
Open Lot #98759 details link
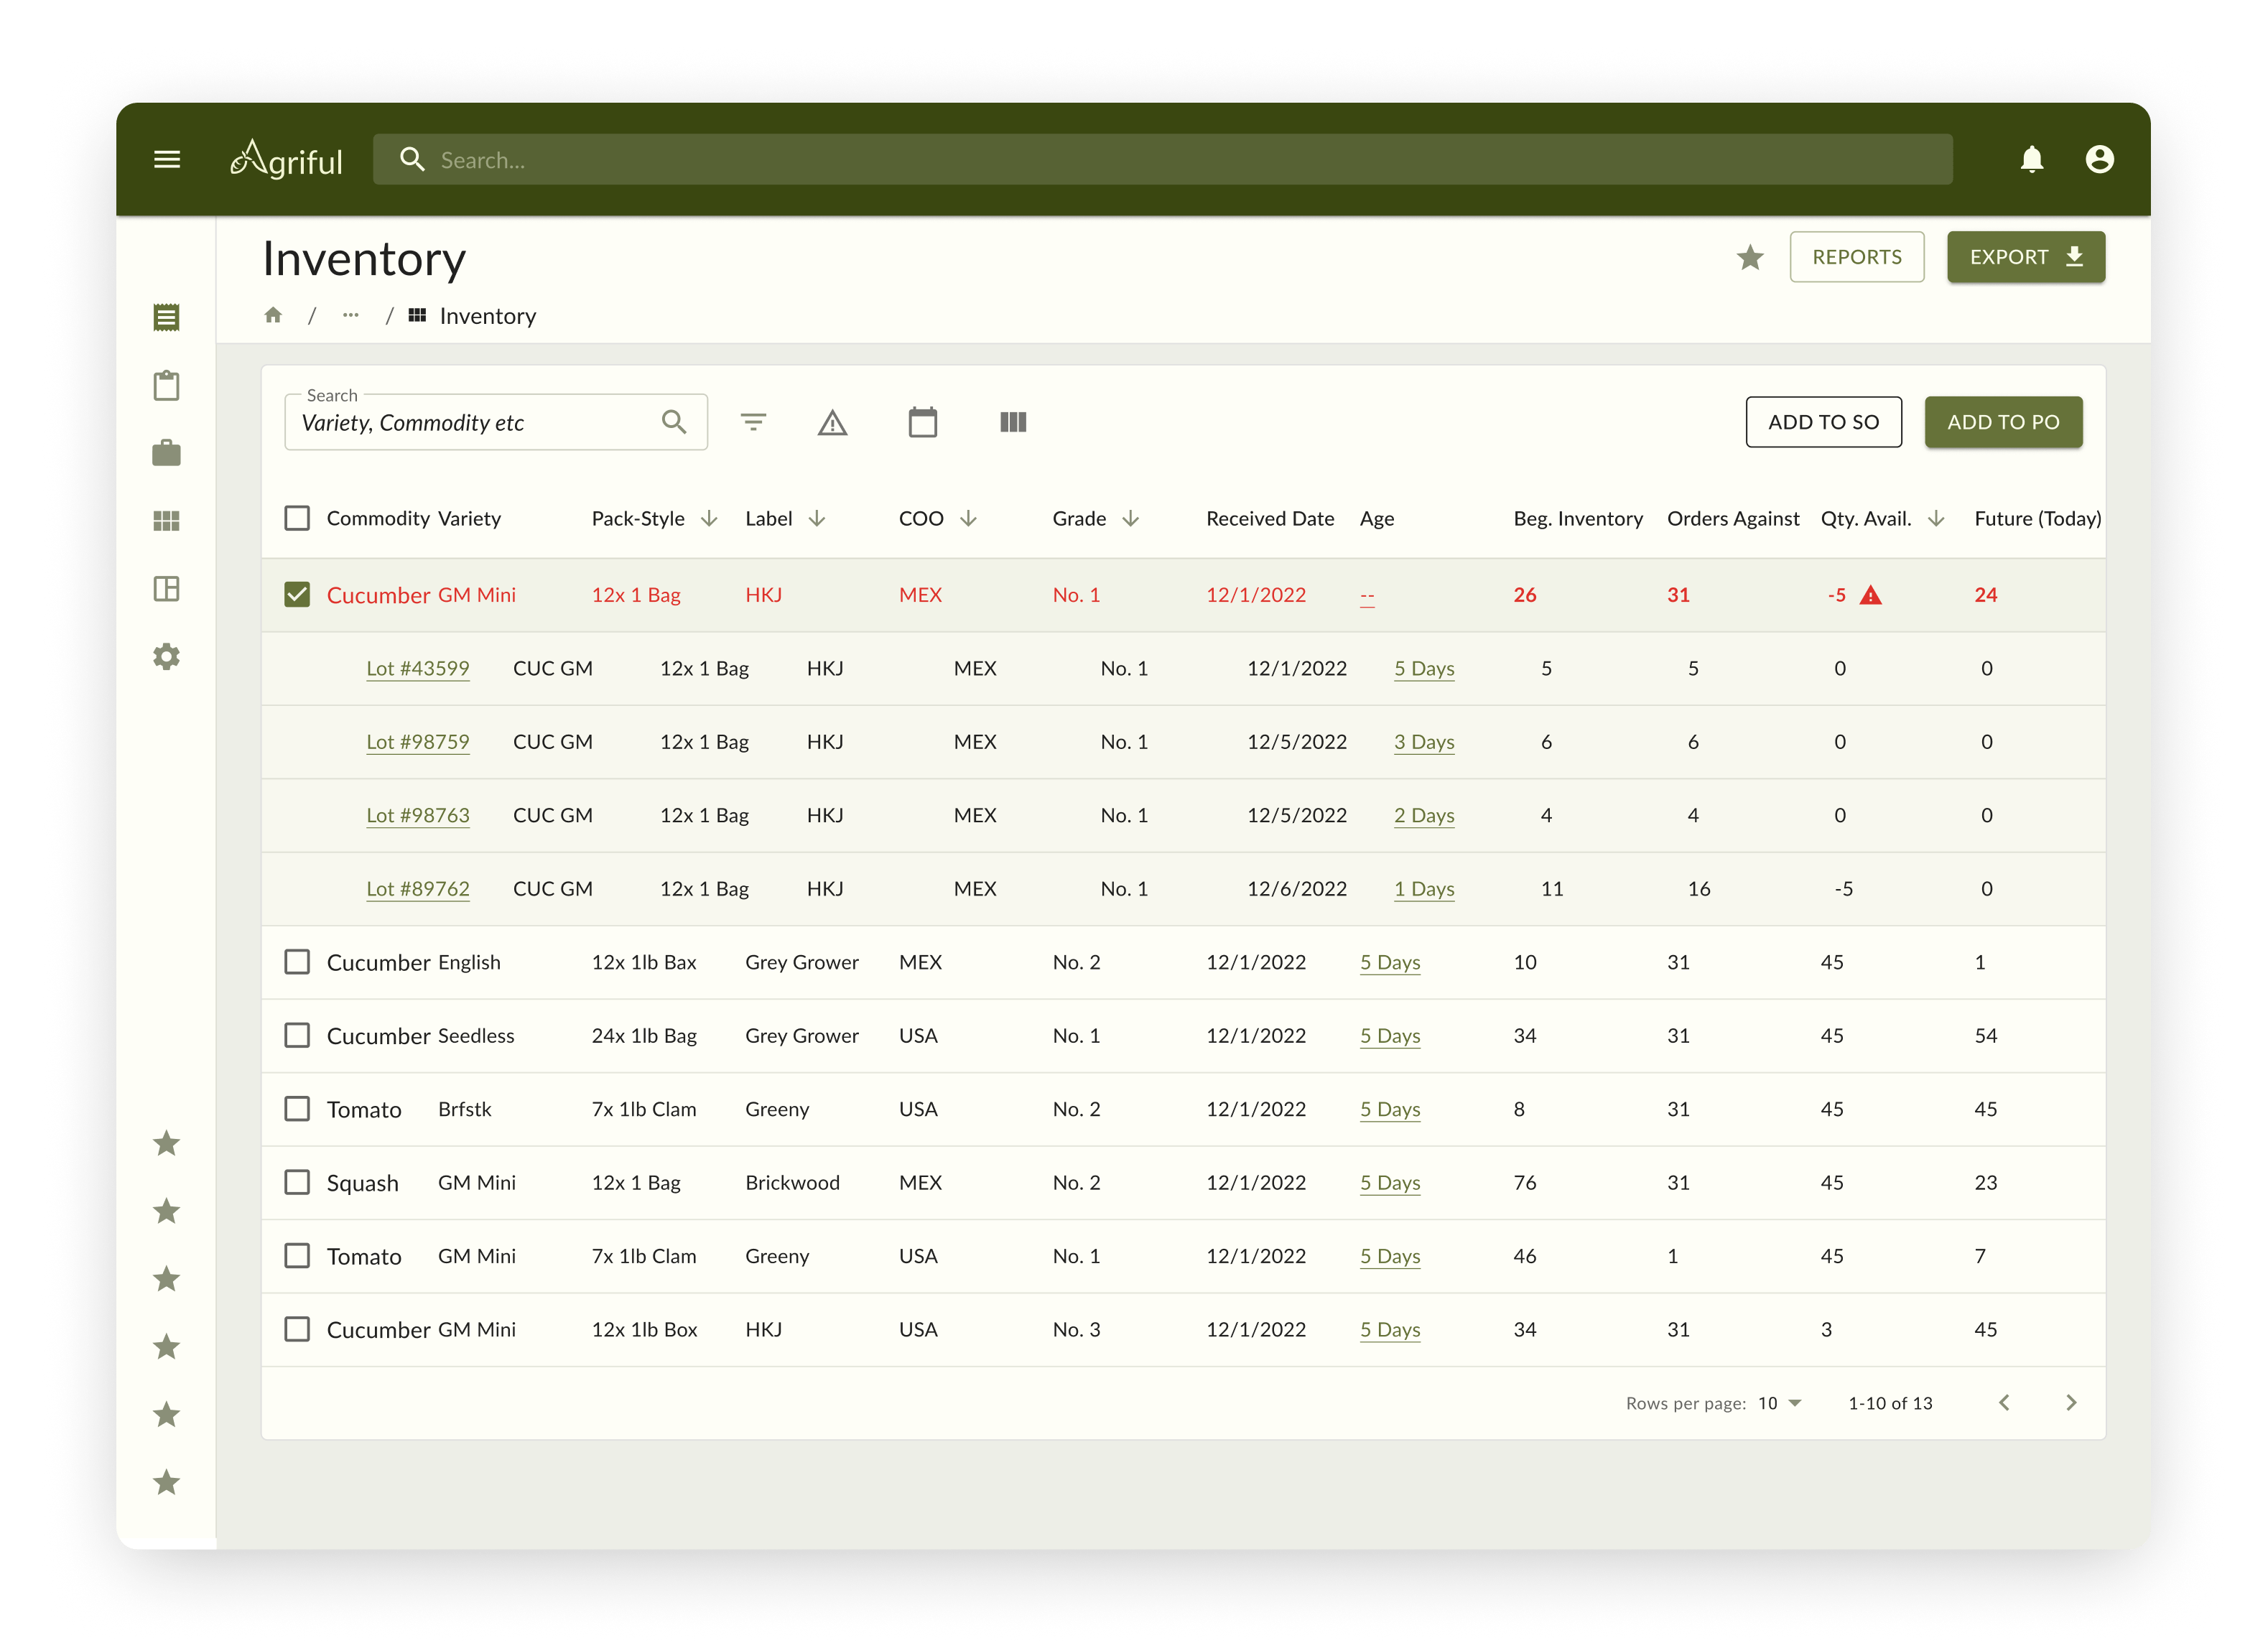click(418, 742)
